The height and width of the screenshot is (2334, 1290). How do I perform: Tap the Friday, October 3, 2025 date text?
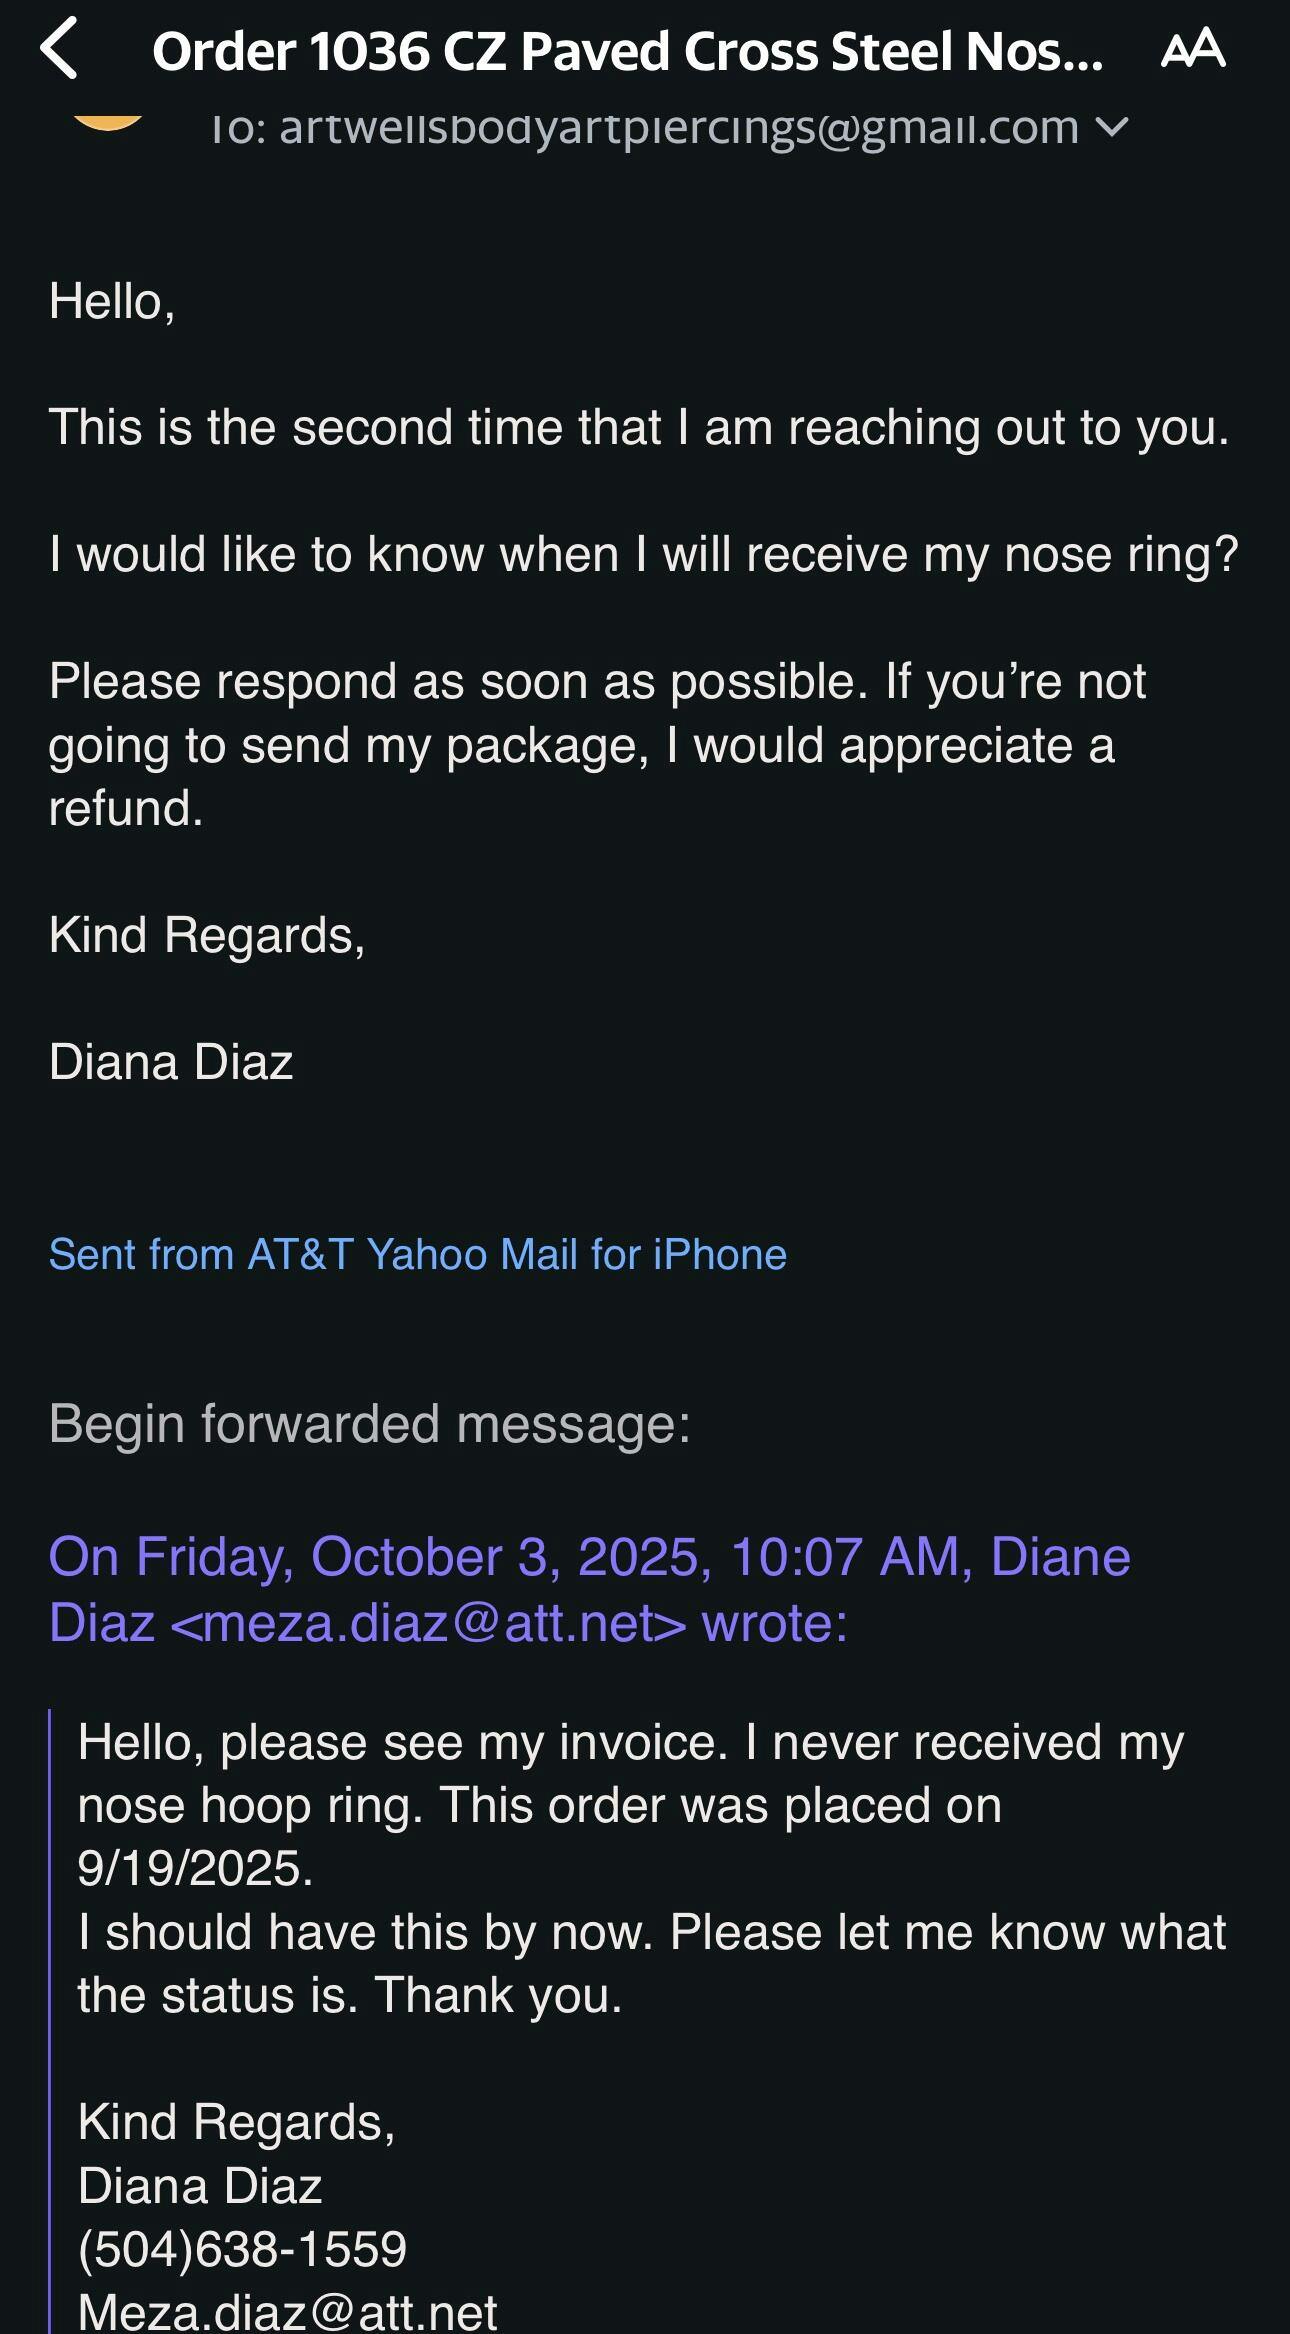tap(420, 1557)
